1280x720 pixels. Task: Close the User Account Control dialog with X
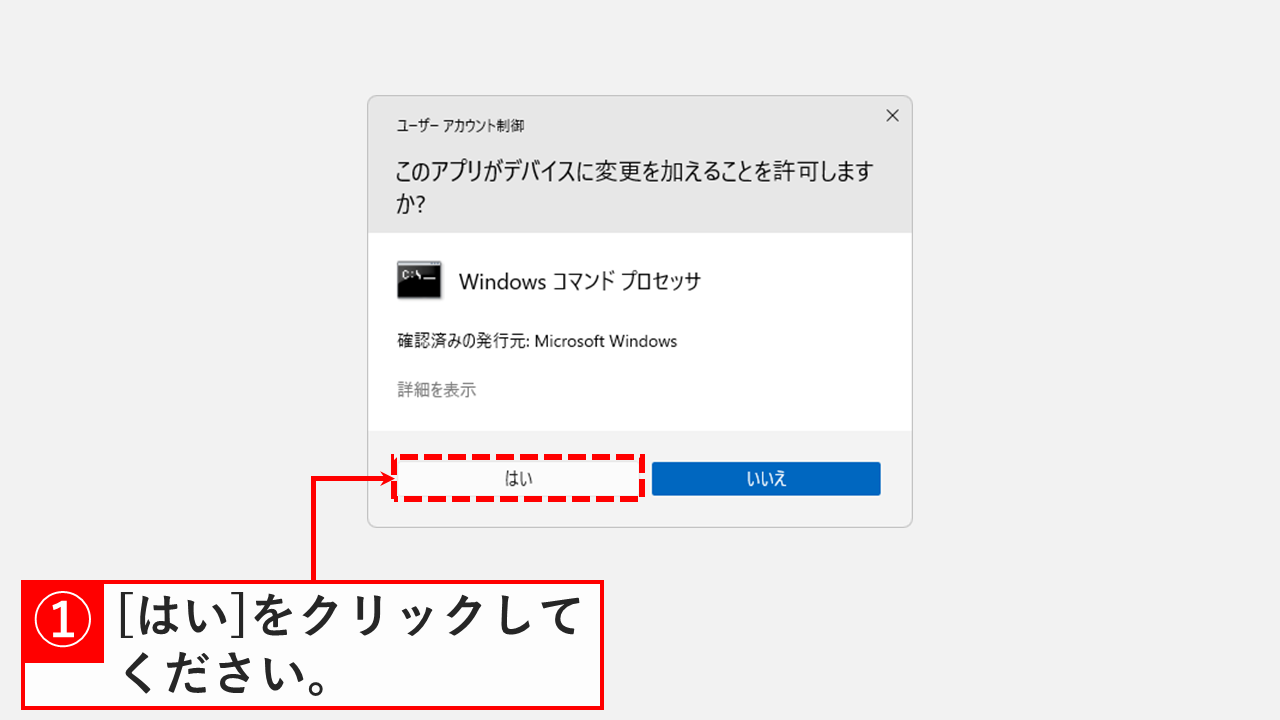(x=892, y=116)
